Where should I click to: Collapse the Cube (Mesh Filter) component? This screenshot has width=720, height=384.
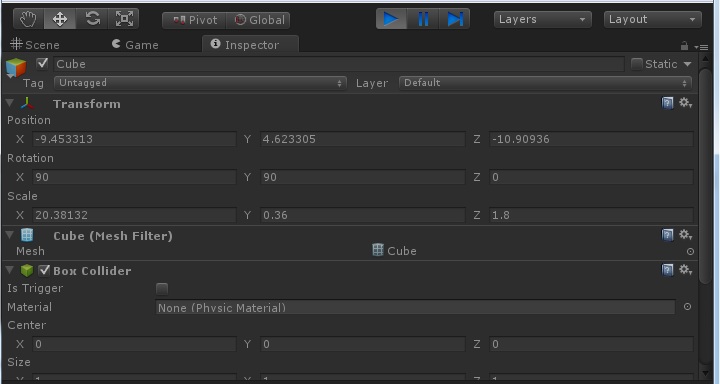(10, 235)
